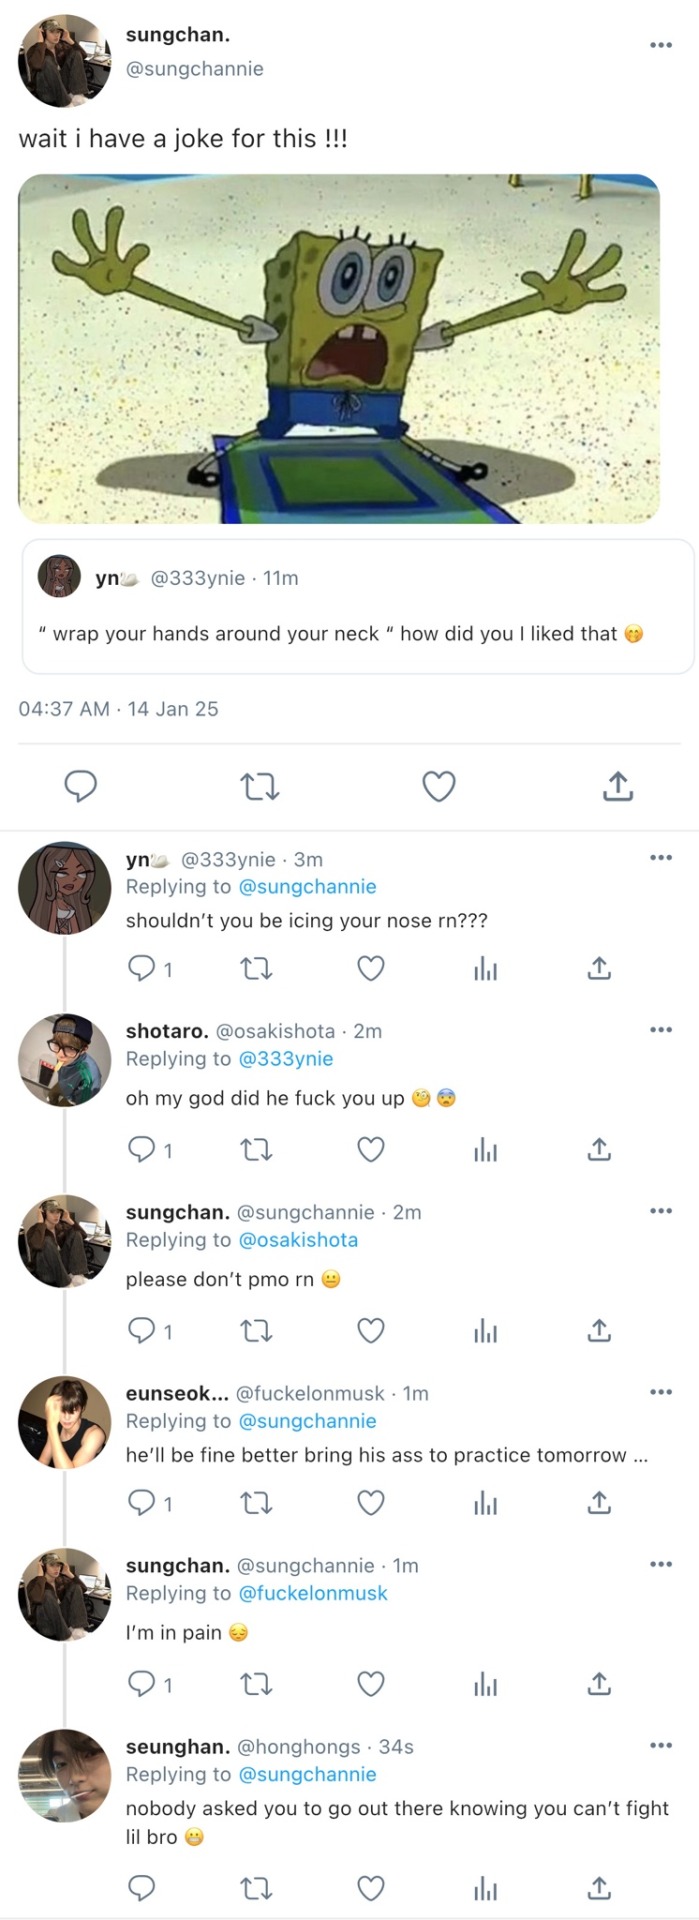Open the @osakishota mention in sungchan's reply
The image size is (699, 1920).
click(298, 1240)
